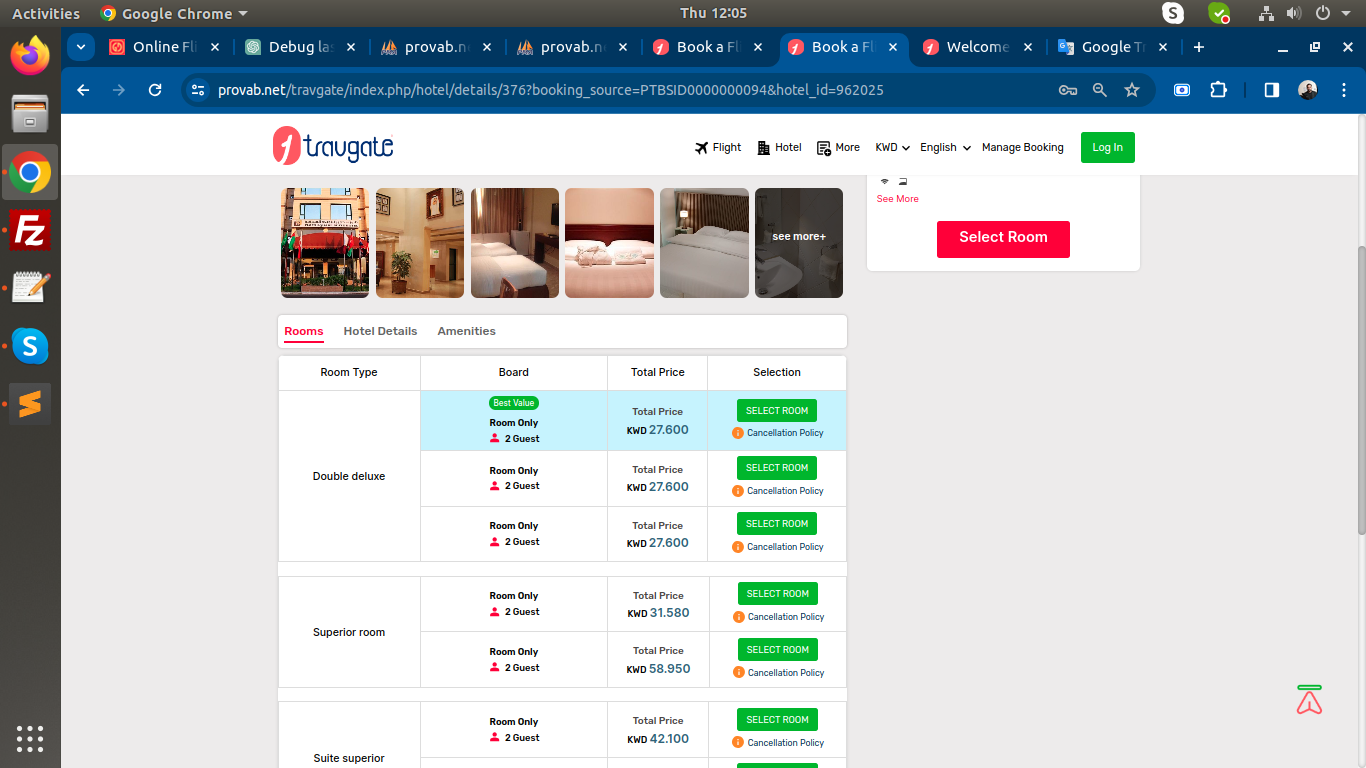The height and width of the screenshot is (768, 1366).
Task: Open Google Chrome app menu in top bar
Action: (174, 13)
